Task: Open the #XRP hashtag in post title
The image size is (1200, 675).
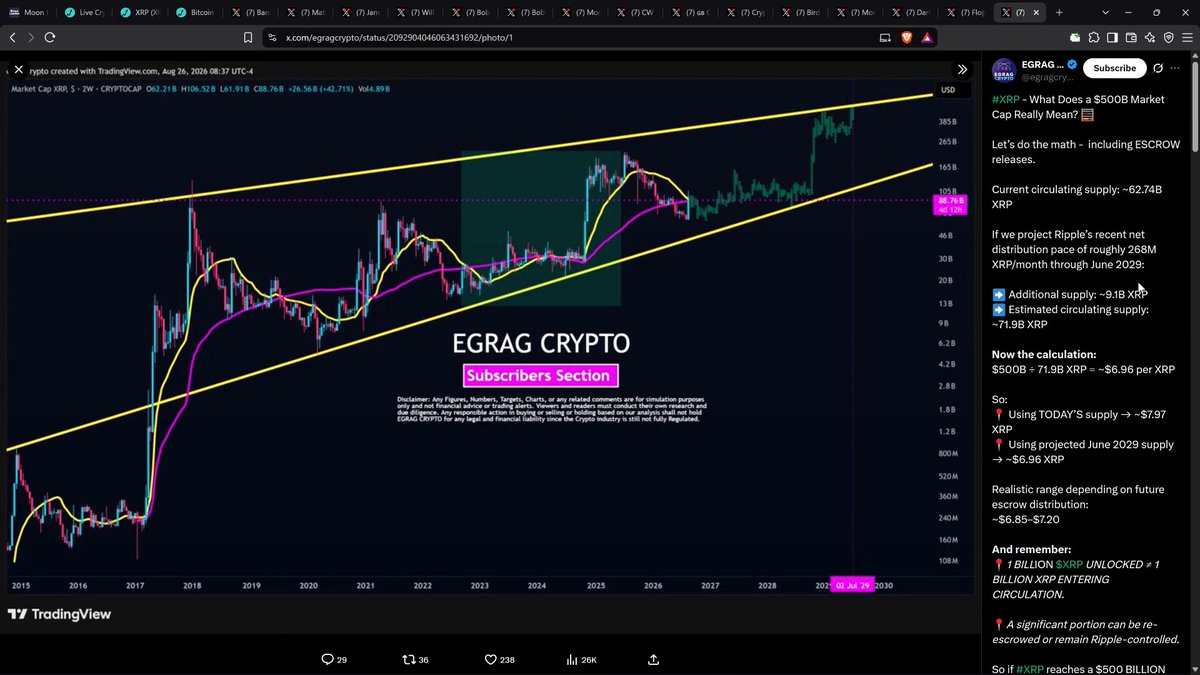Action: point(1006,101)
